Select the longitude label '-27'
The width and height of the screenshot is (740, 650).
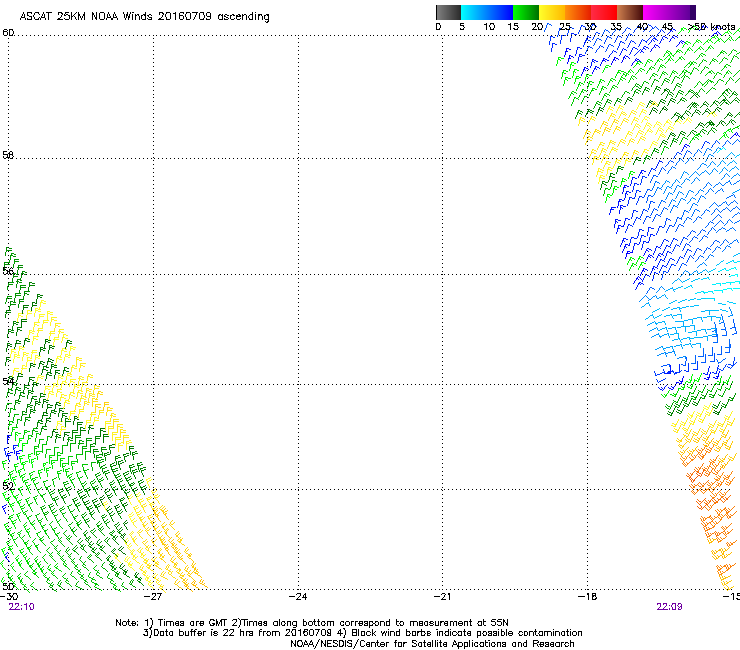(153, 597)
